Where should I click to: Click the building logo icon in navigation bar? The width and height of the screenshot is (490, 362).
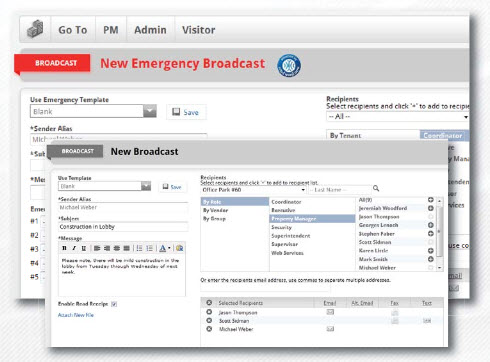[x=35, y=29]
